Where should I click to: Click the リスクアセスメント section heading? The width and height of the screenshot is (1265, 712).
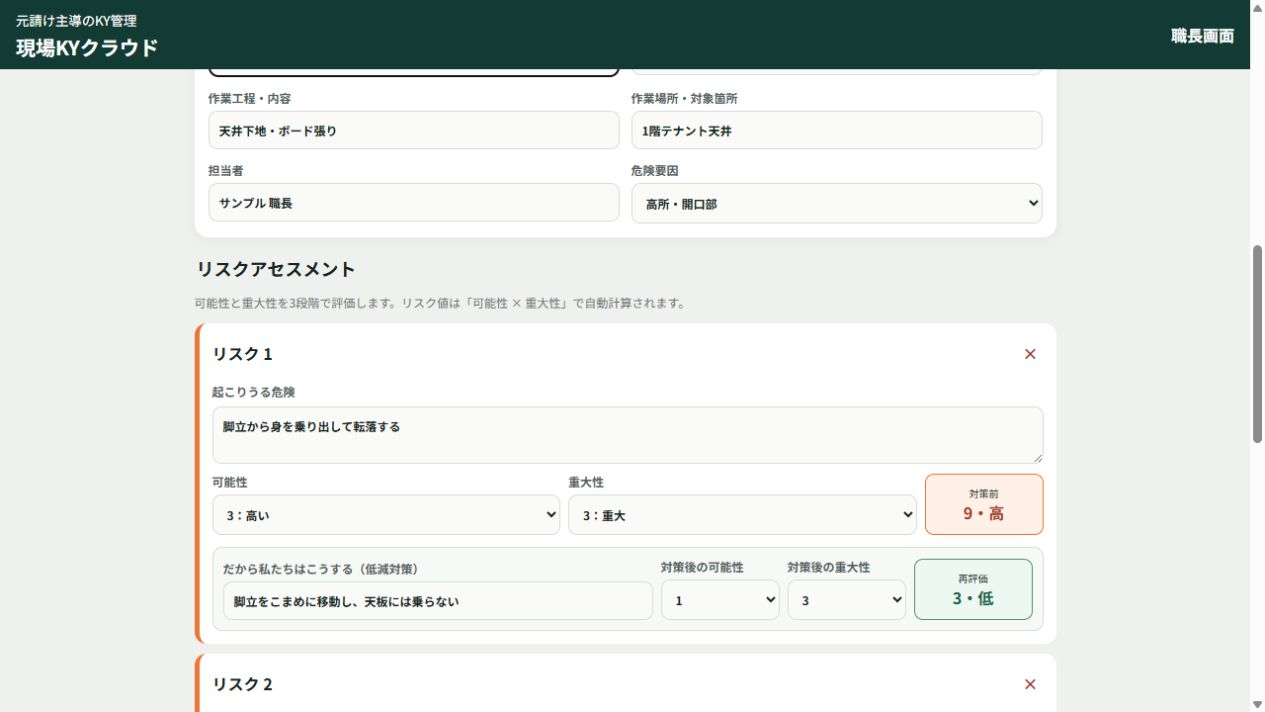pos(276,269)
